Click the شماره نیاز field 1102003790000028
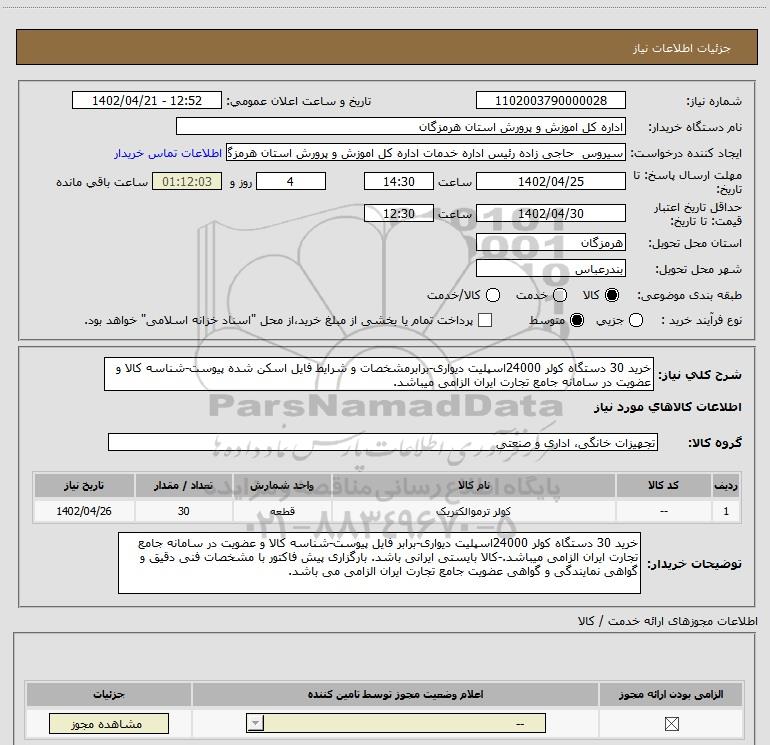The width and height of the screenshot is (770, 745). point(550,100)
